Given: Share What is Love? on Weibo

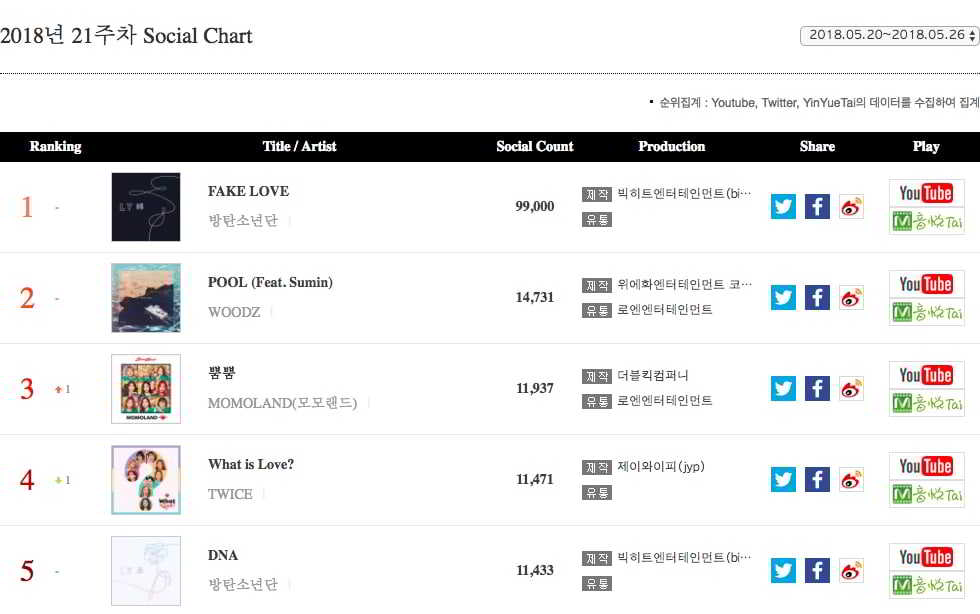Looking at the screenshot, I should point(851,480).
